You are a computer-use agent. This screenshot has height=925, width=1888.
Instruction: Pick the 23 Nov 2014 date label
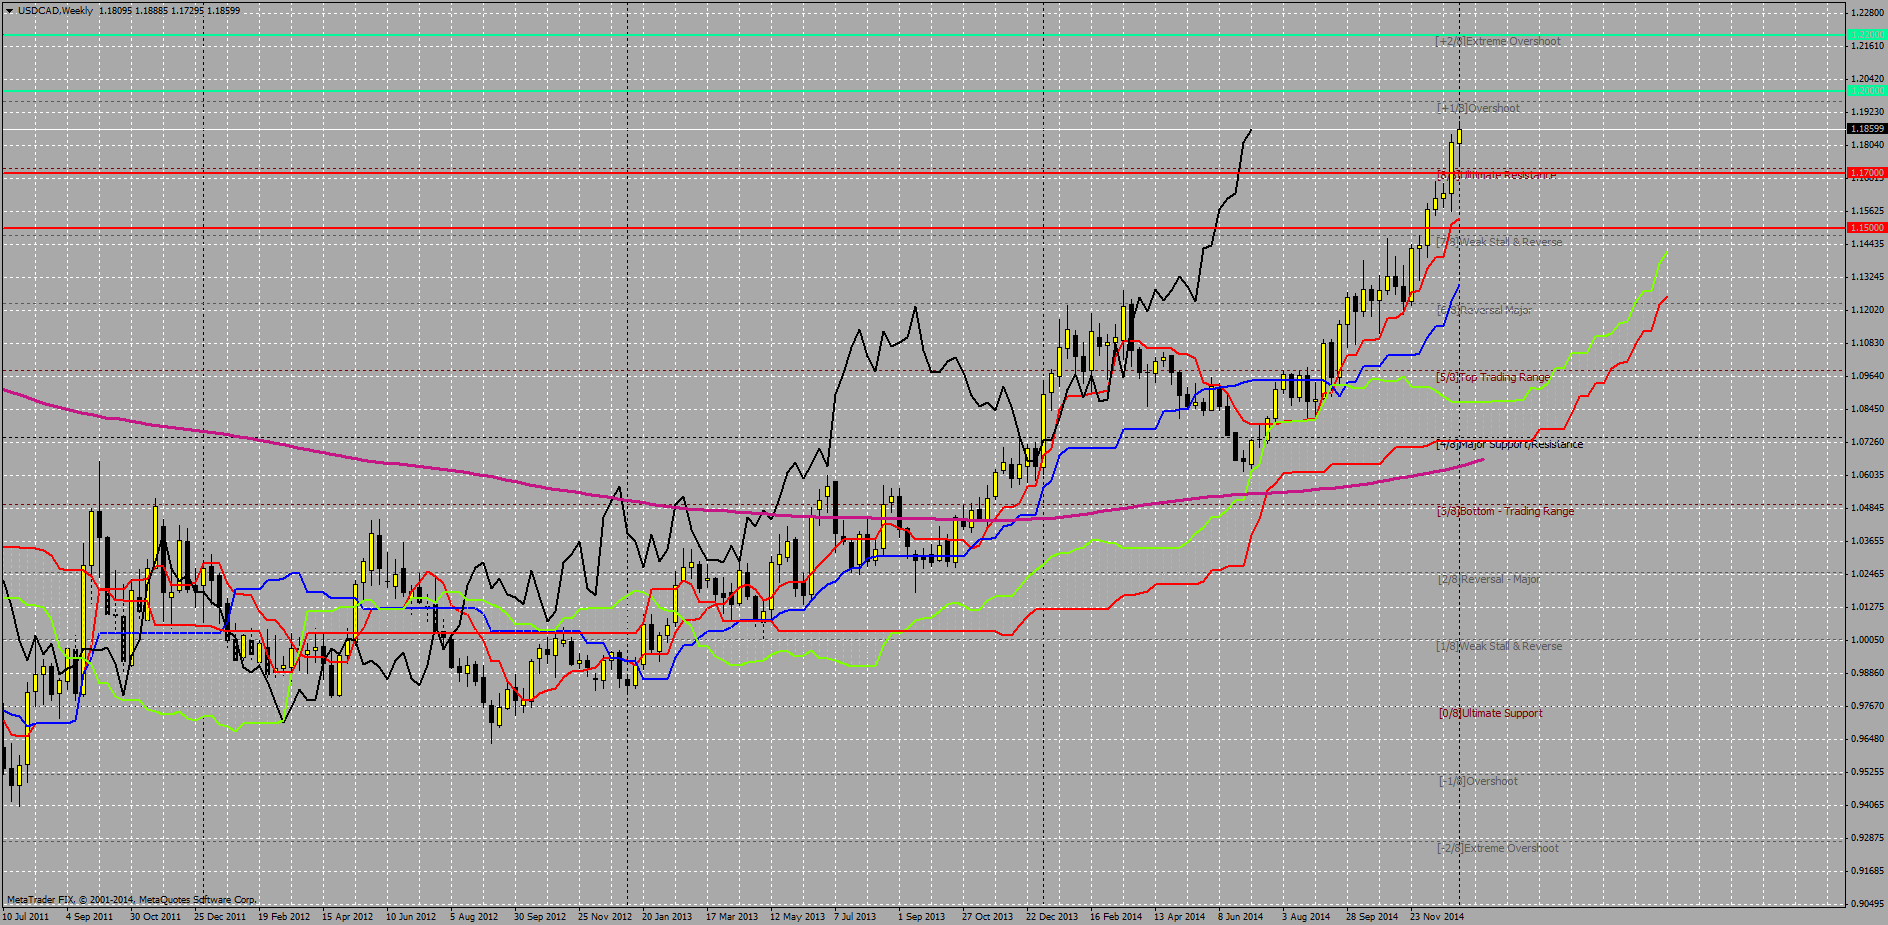point(1436,916)
